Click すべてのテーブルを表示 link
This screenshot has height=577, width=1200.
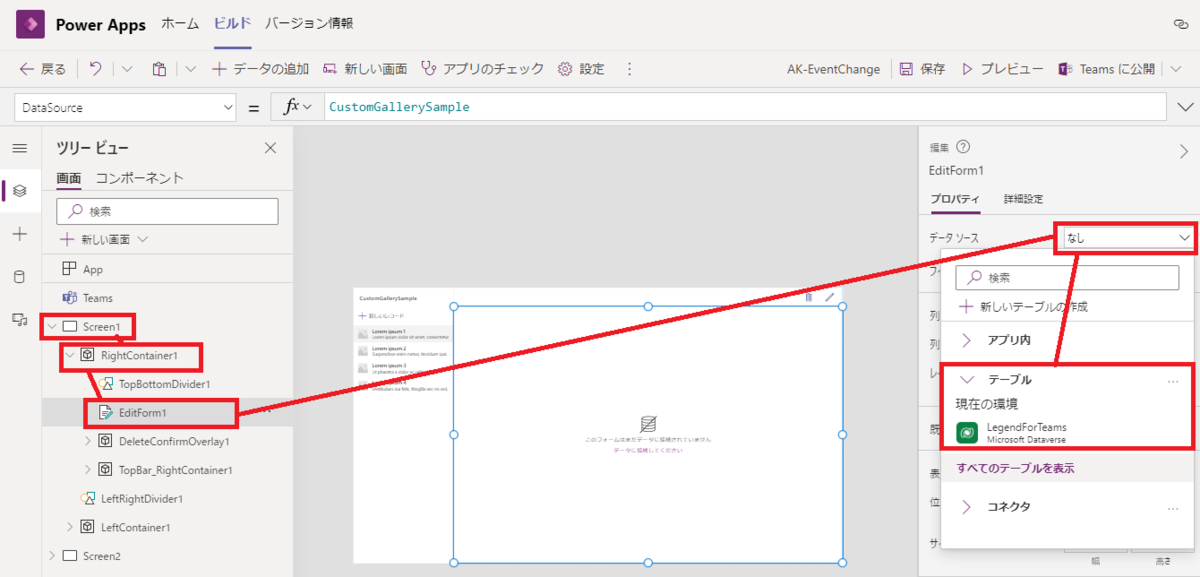click(x=1016, y=468)
